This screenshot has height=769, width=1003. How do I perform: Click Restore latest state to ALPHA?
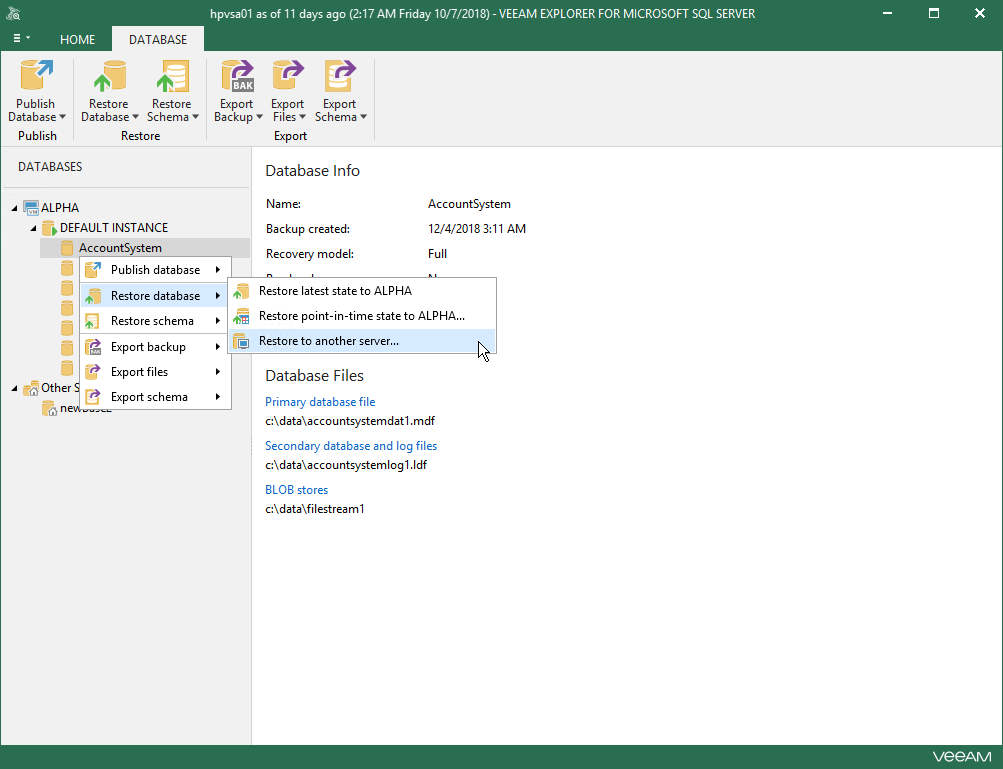[362, 291]
